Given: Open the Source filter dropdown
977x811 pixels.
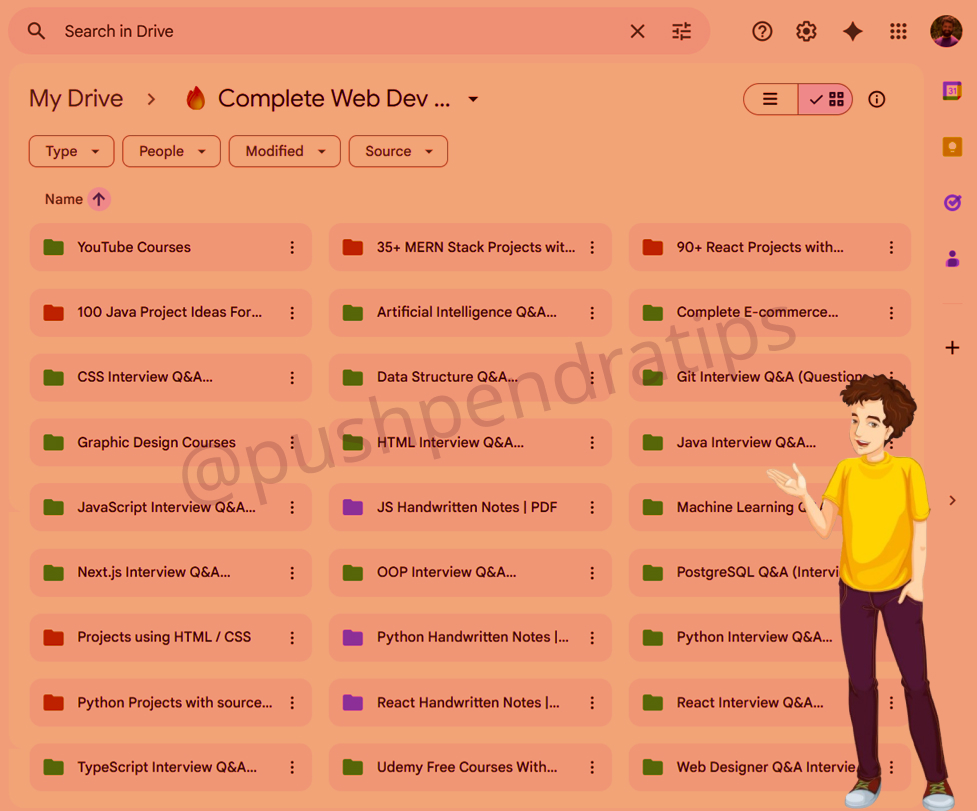Looking at the screenshot, I should pos(398,151).
